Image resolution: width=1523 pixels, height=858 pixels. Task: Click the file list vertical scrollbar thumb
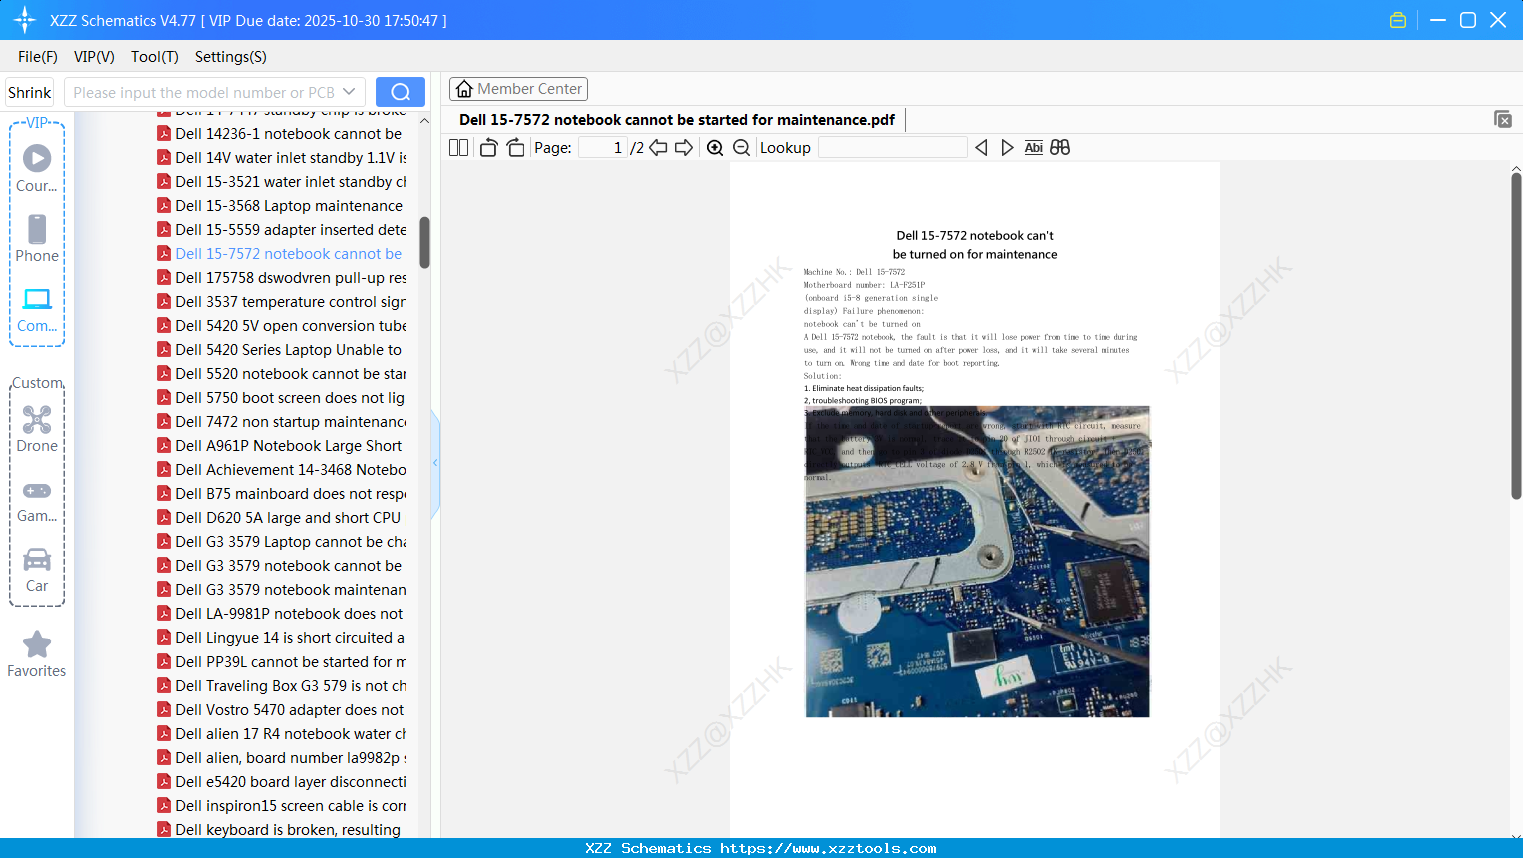click(x=424, y=243)
